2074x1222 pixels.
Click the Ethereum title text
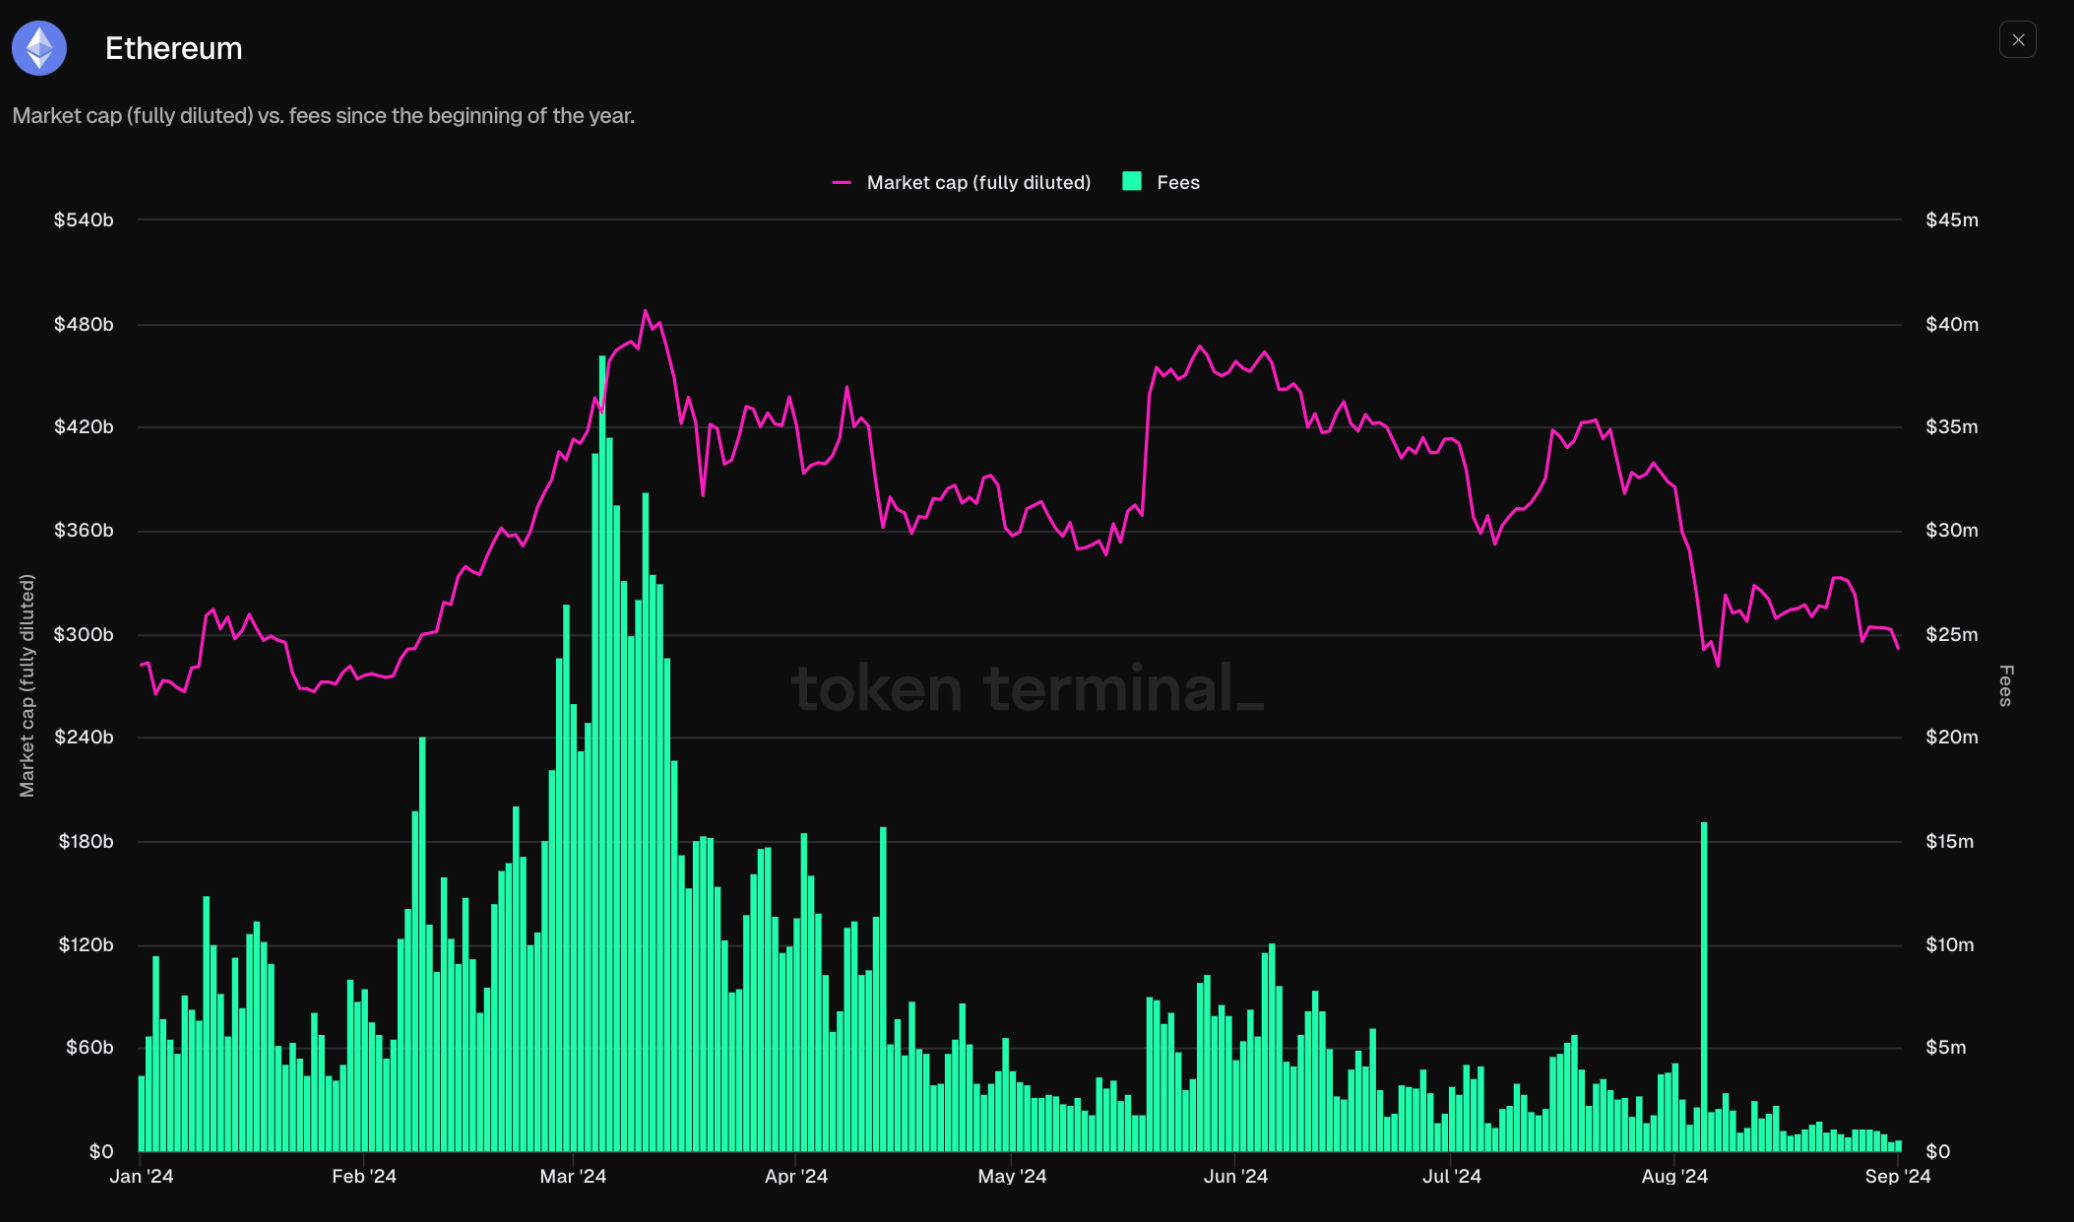pyautogui.click(x=173, y=48)
